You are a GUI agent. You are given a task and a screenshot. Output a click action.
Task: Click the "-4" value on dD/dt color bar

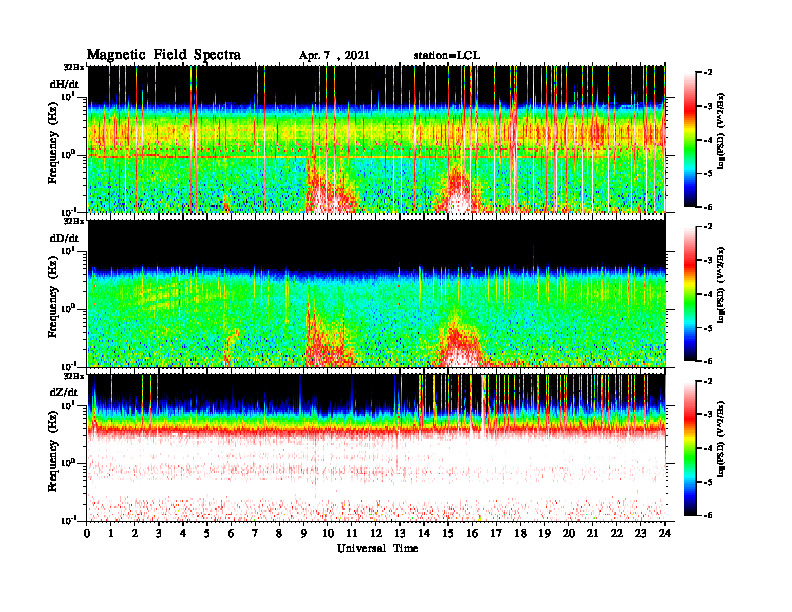(708, 294)
